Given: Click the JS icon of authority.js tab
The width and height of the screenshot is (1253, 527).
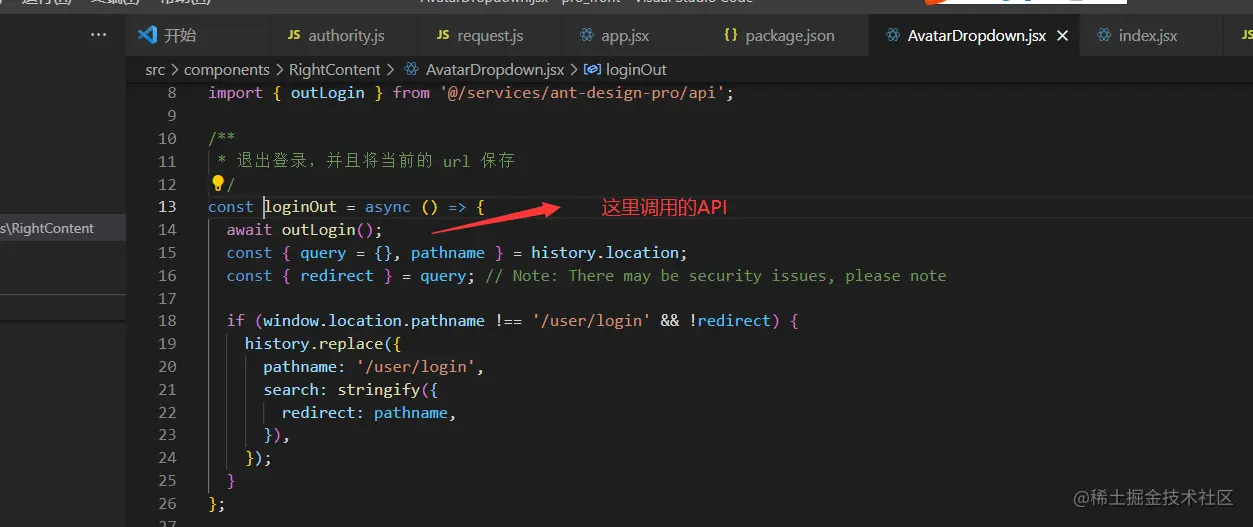Looking at the screenshot, I should point(294,35).
